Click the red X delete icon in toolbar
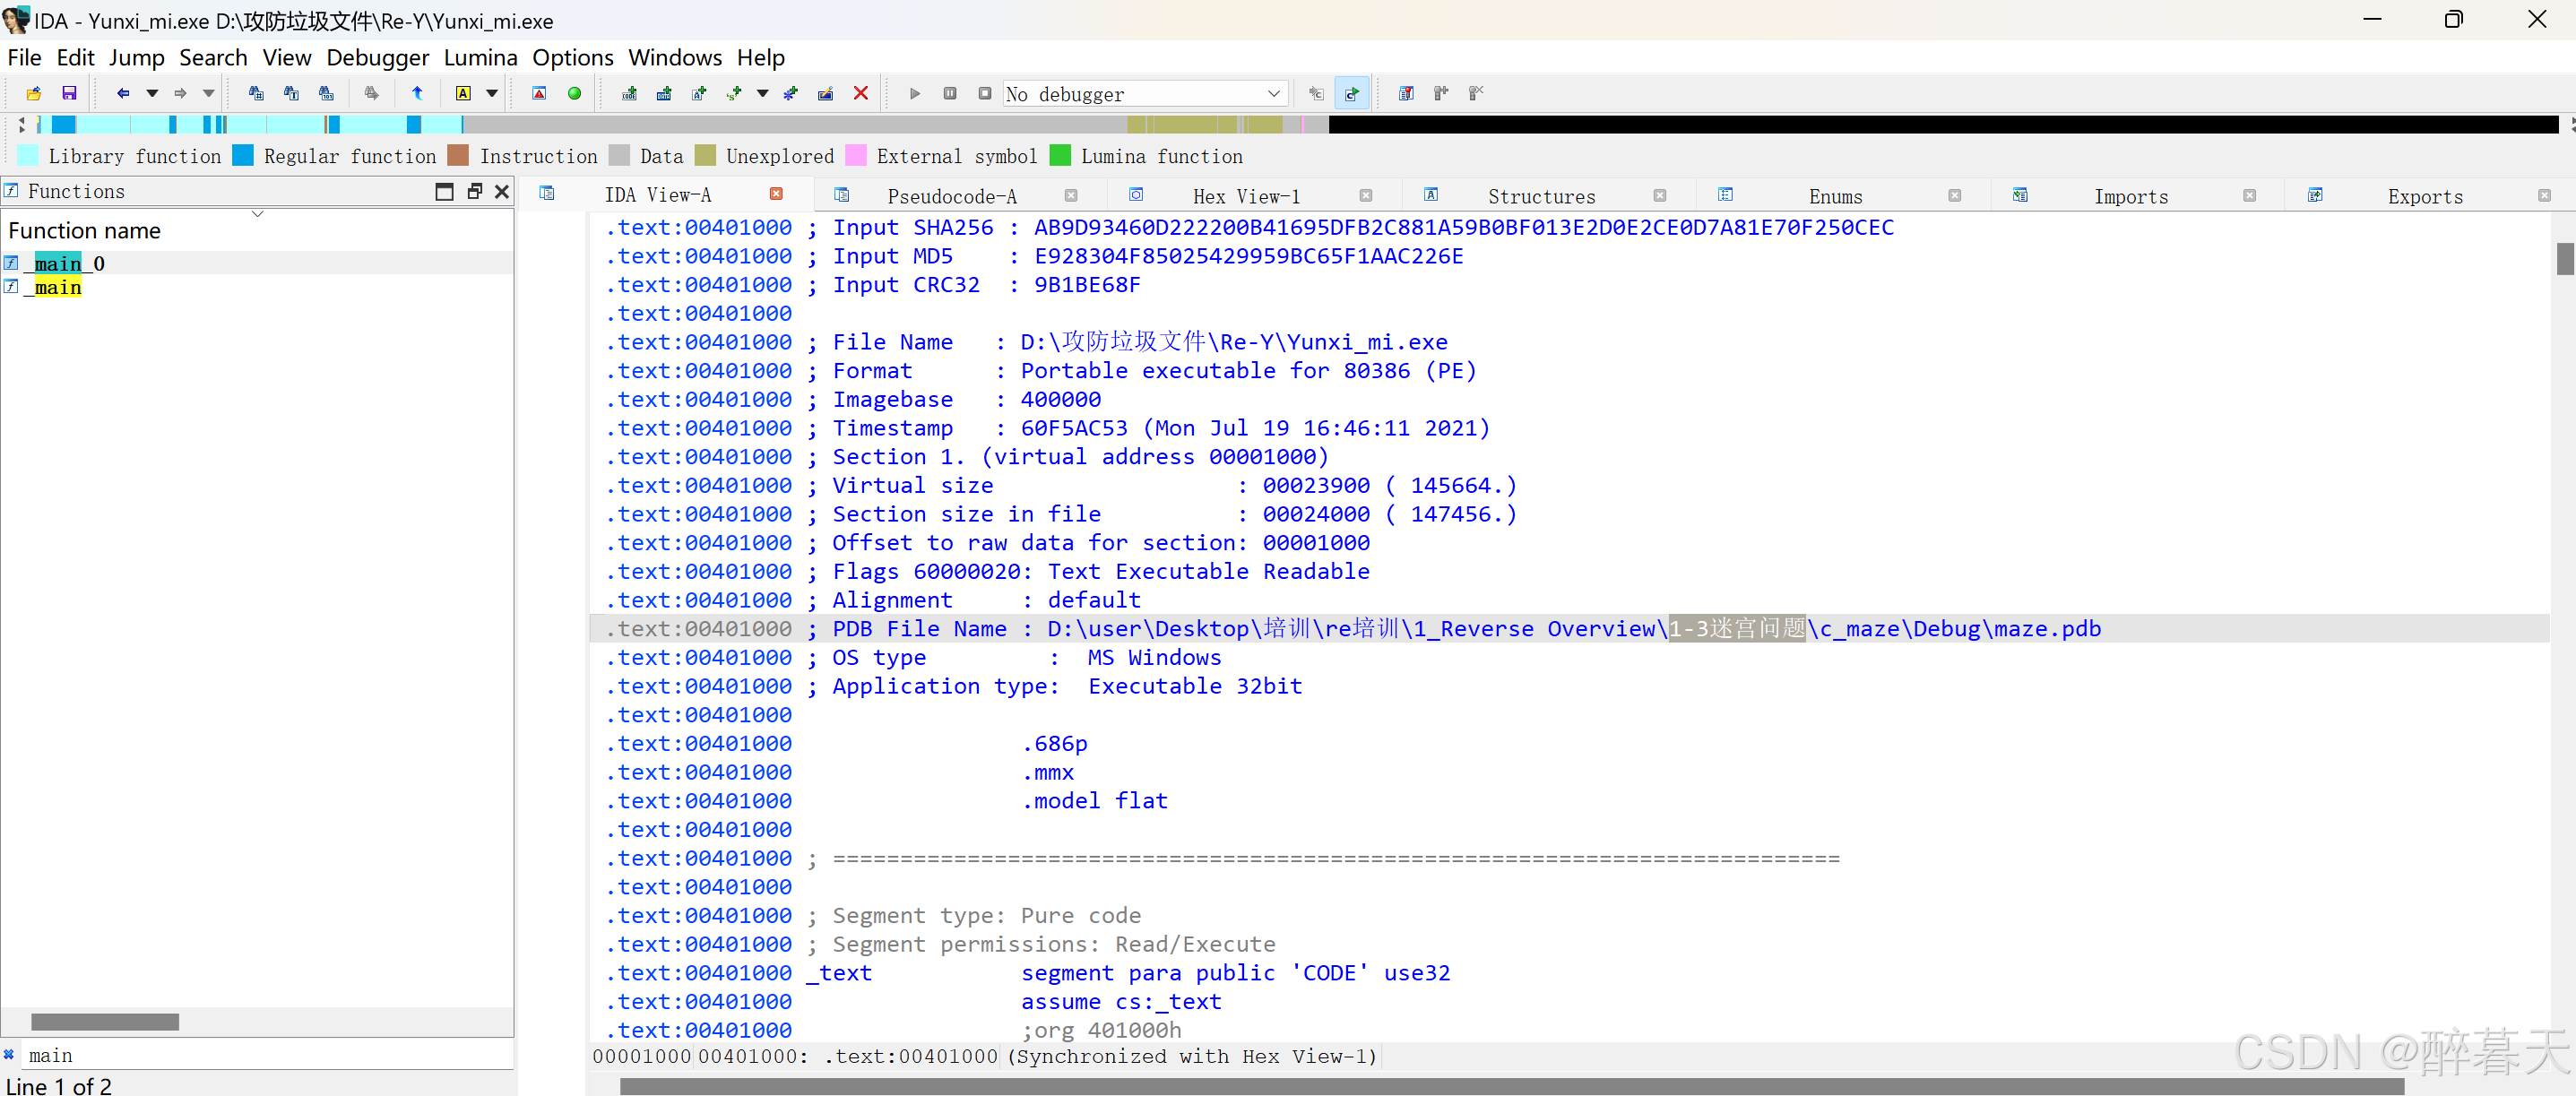2576x1096 pixels. tap(860, 94)
